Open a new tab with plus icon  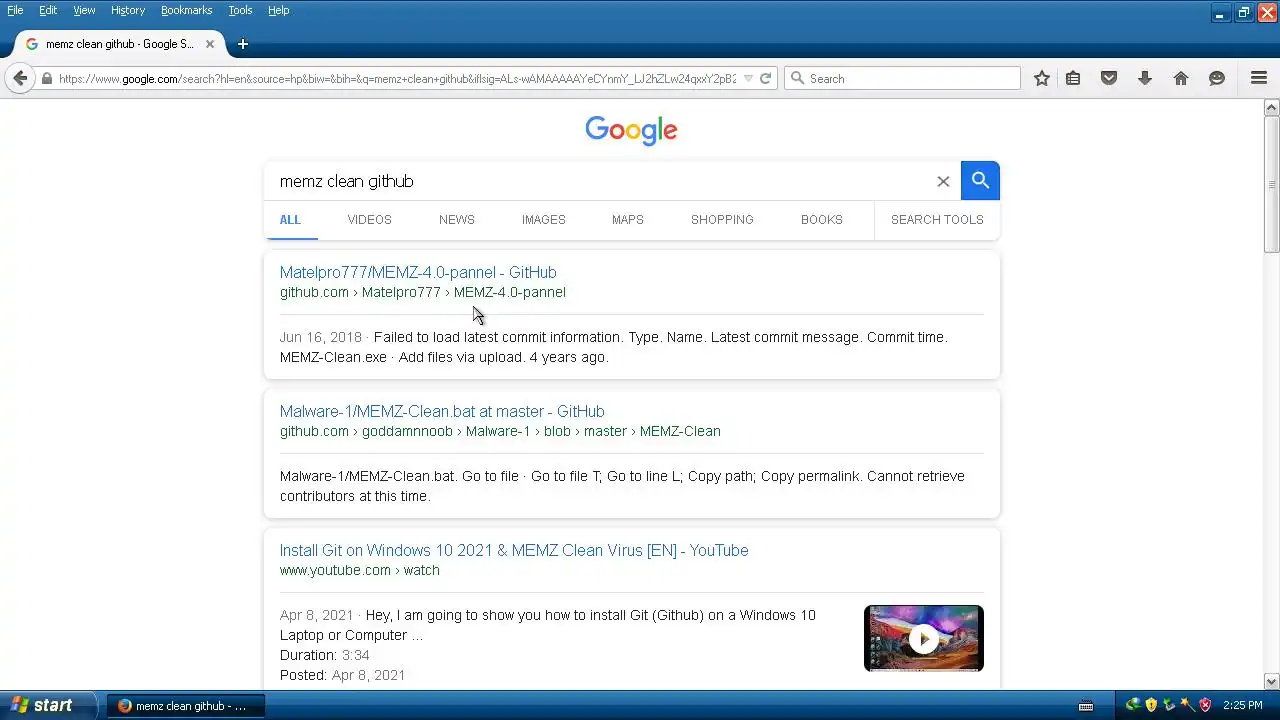(x=243, y=44)
